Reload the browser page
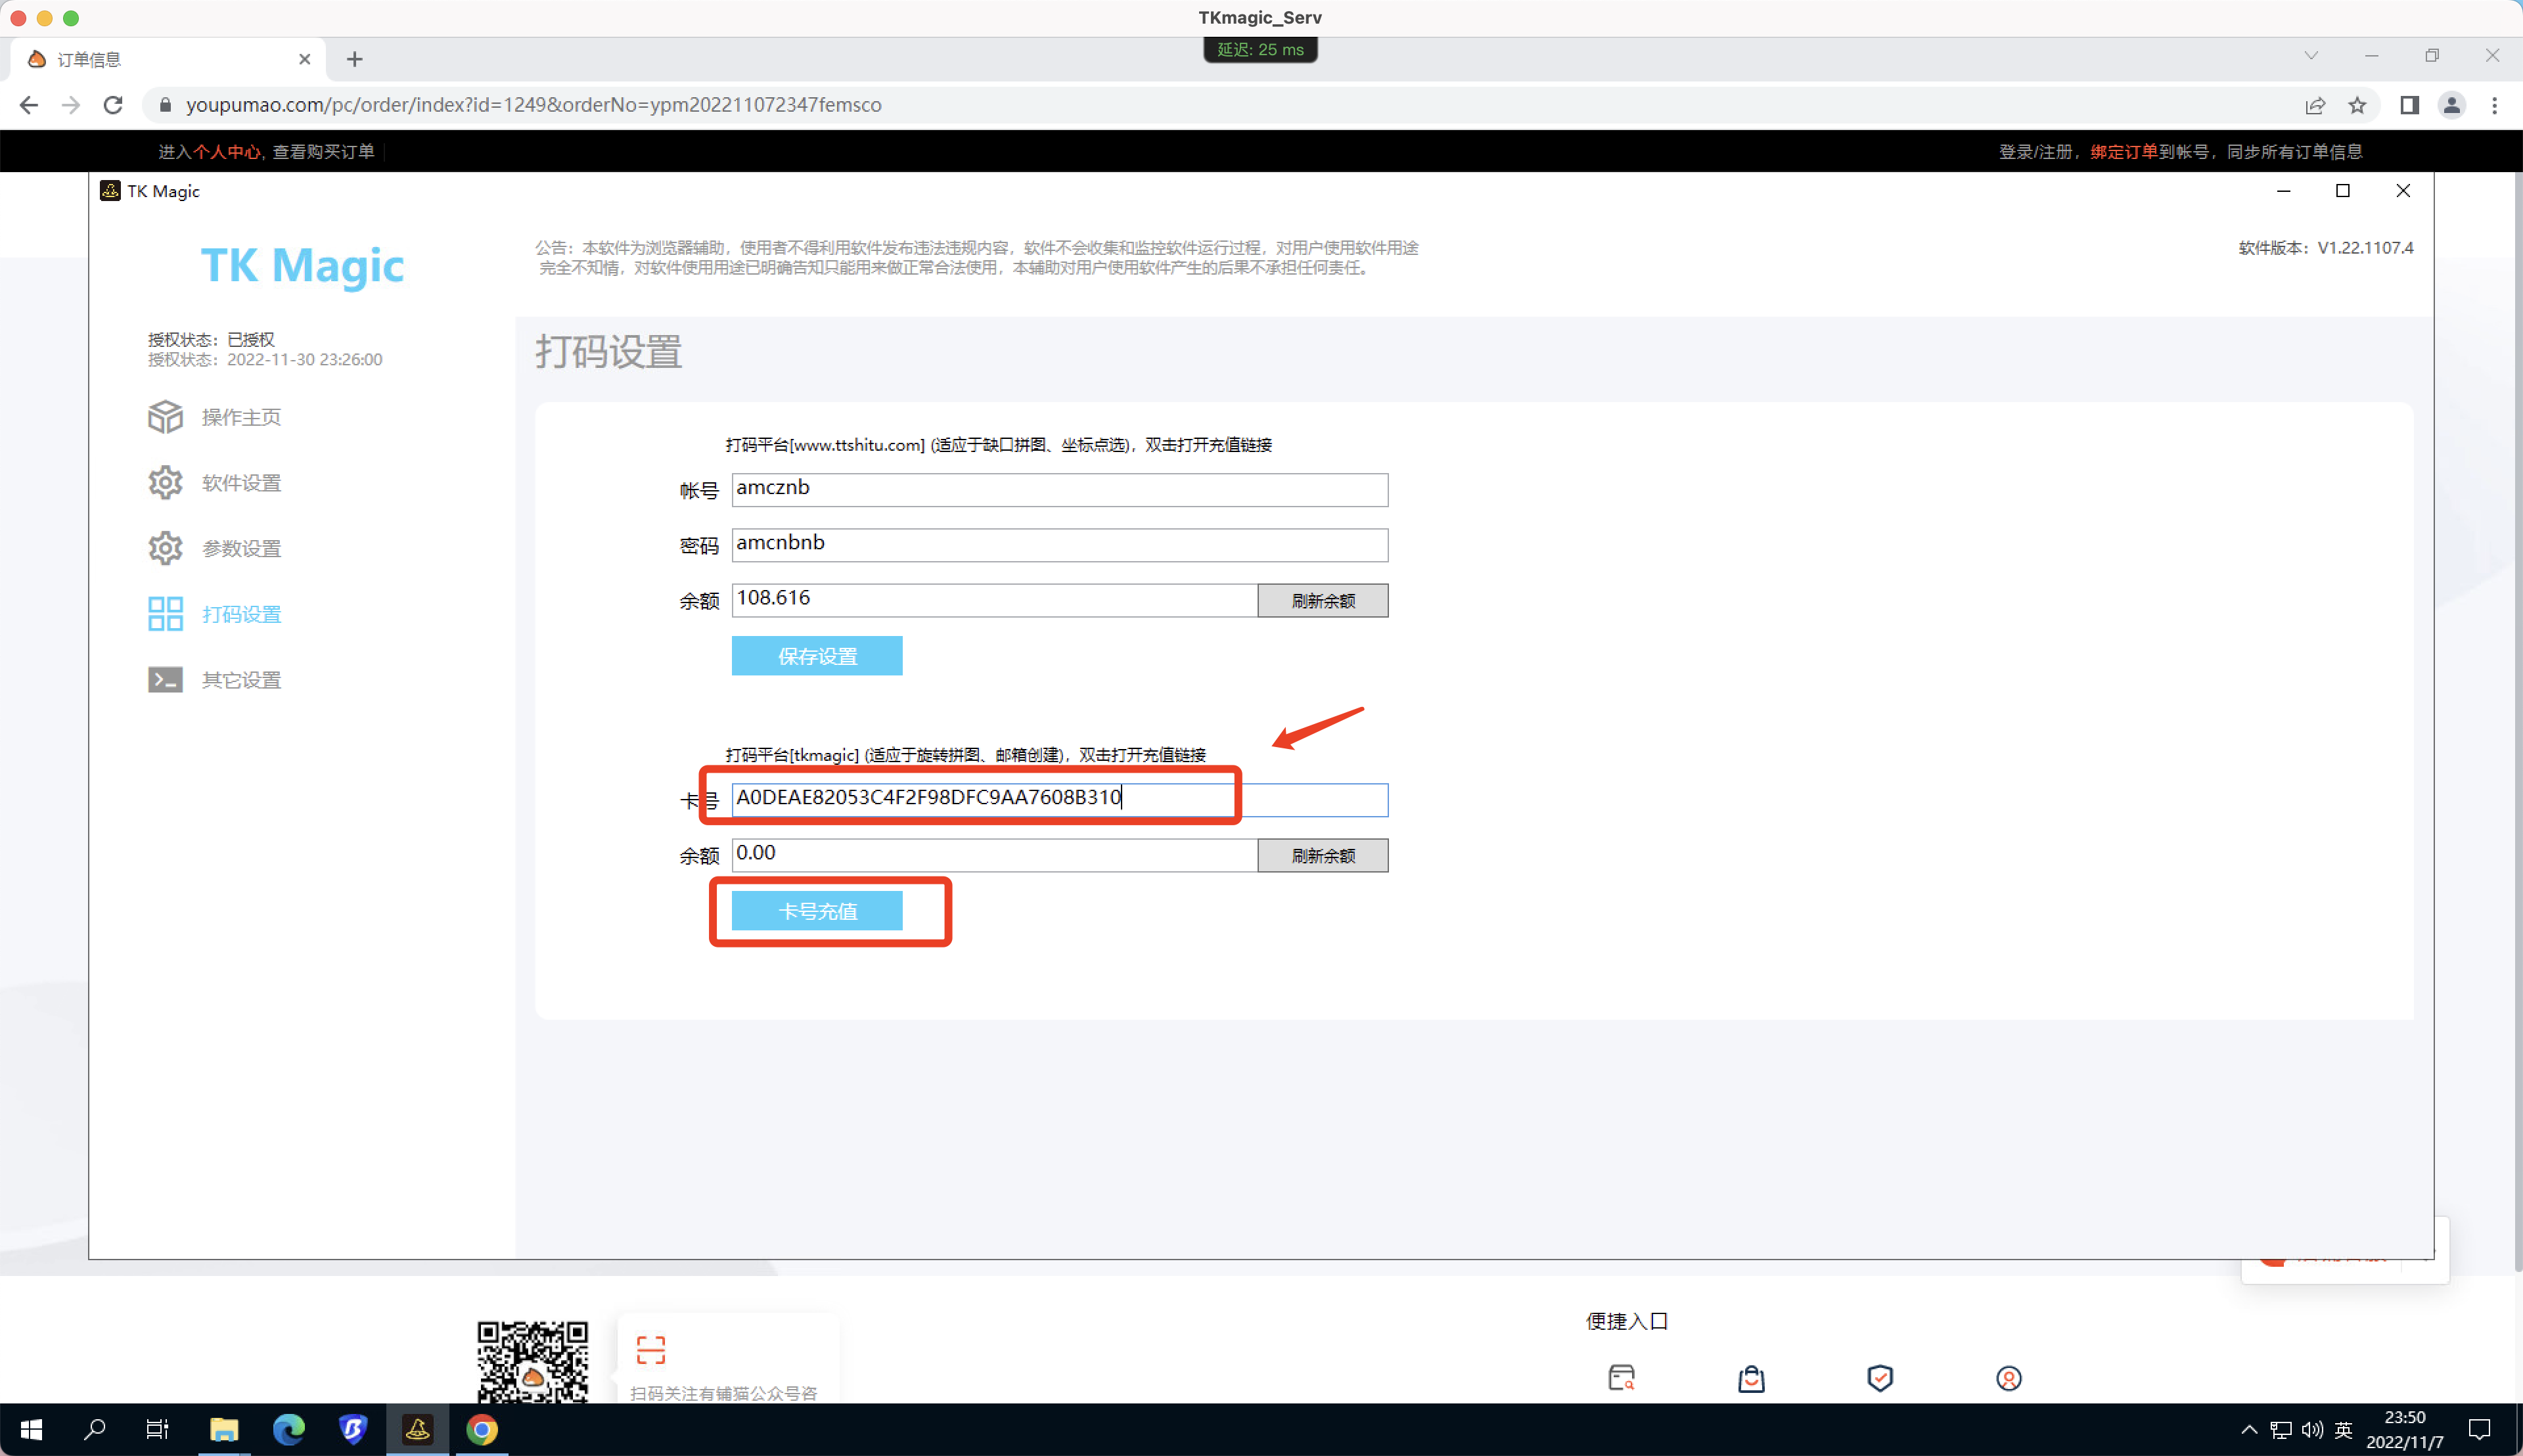 (x=113, y=105)
